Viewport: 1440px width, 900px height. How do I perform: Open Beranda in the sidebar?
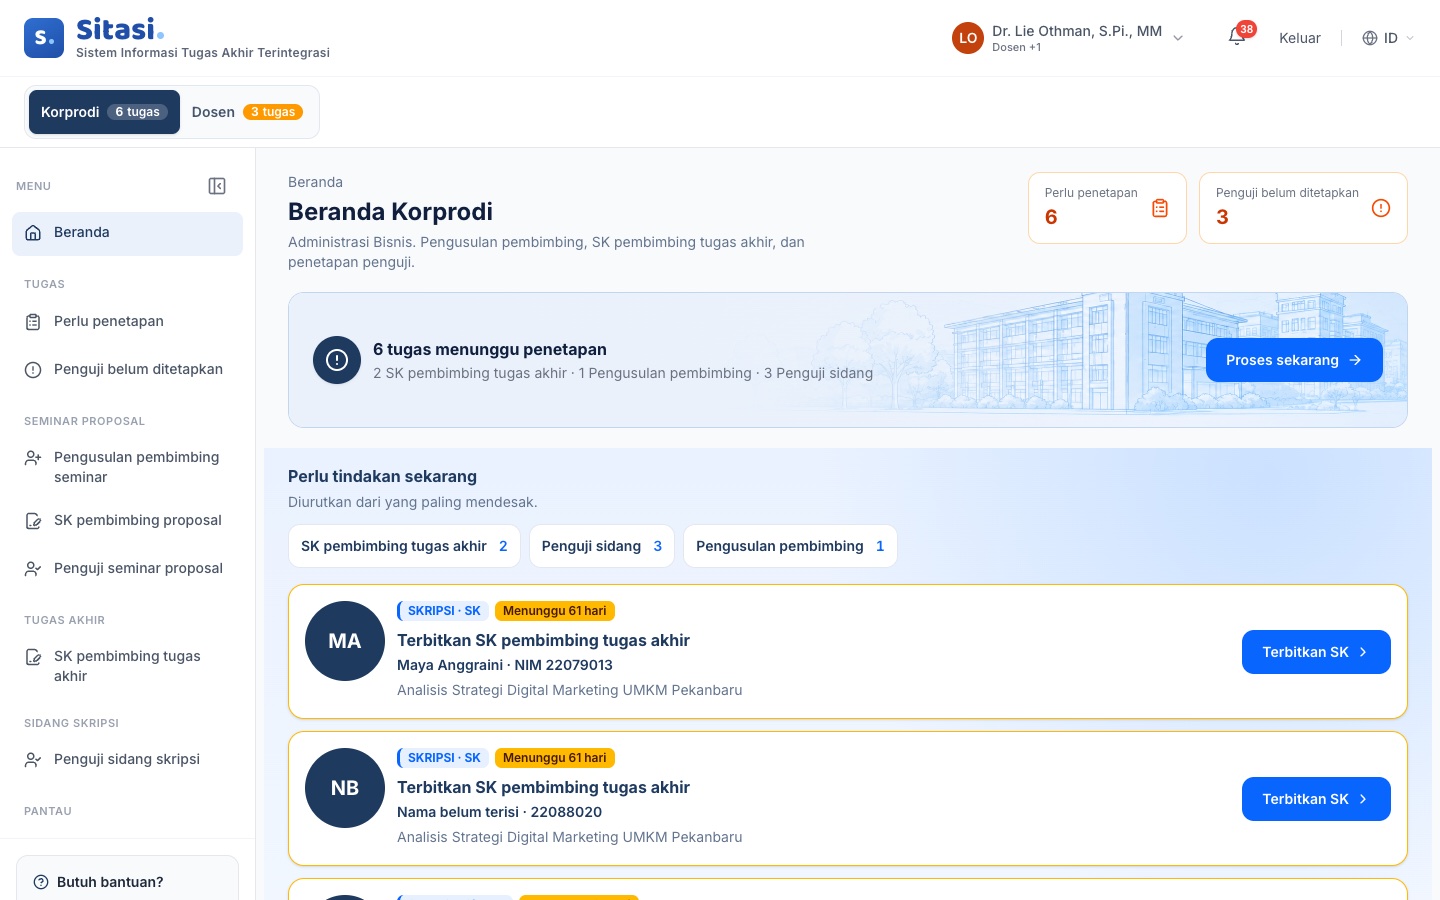pos(127,233)
